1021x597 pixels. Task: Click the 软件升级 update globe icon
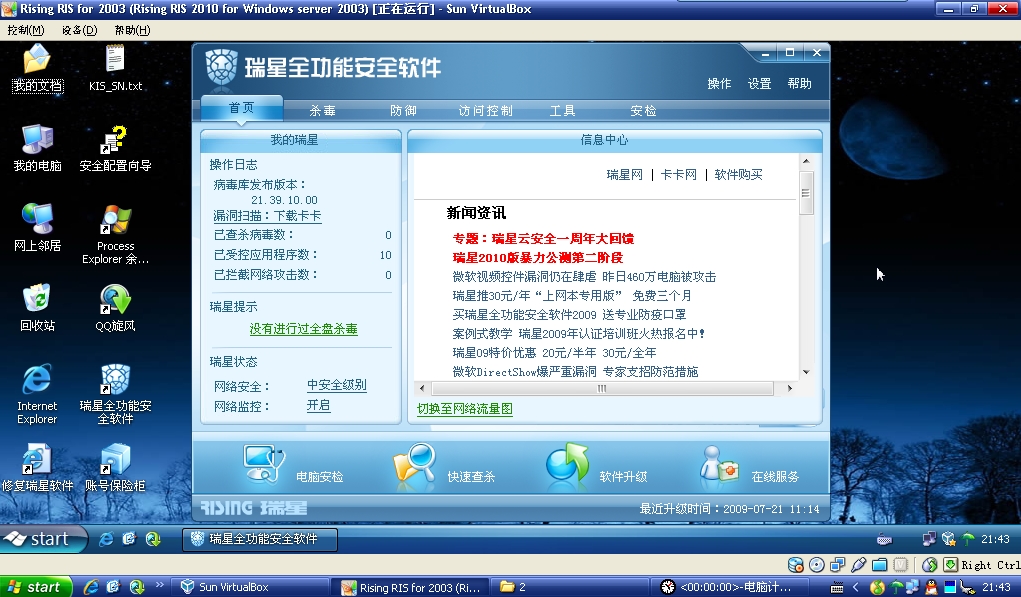click(x=566, y=464)
